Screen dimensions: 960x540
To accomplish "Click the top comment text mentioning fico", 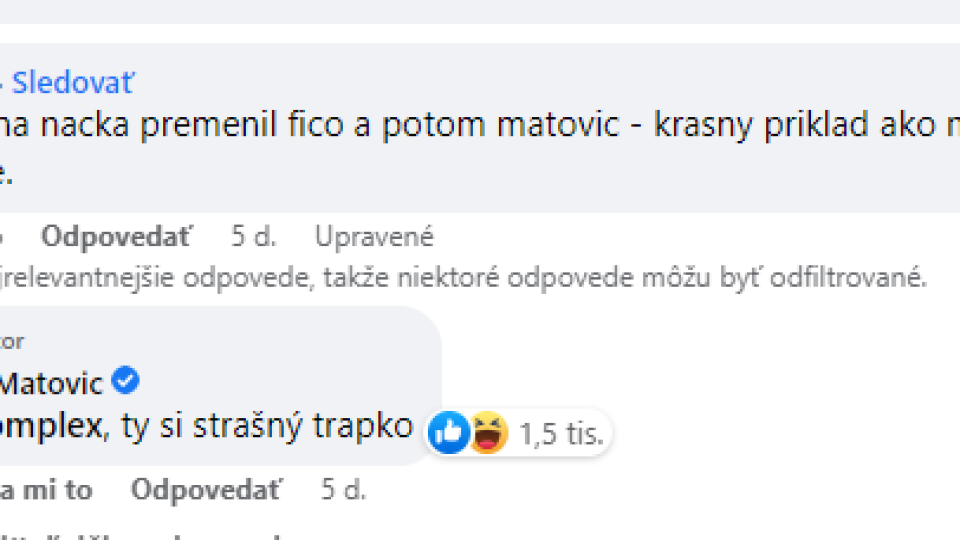I will [x=480, y=125].
